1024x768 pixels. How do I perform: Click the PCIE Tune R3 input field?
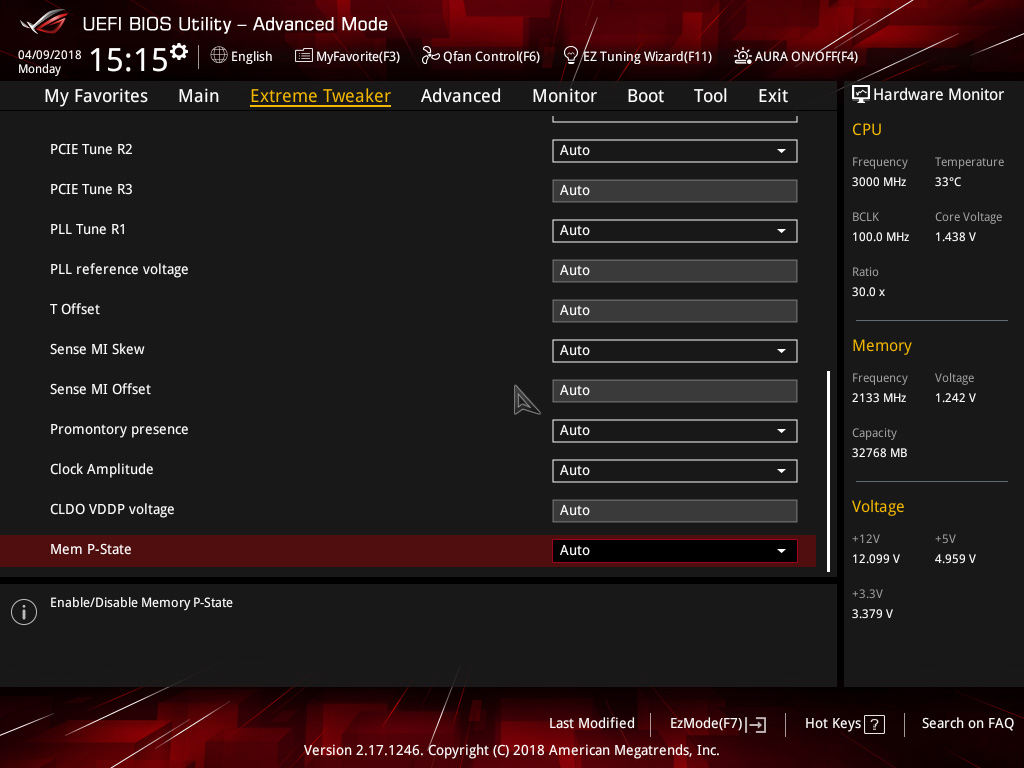tap(675, 191)
